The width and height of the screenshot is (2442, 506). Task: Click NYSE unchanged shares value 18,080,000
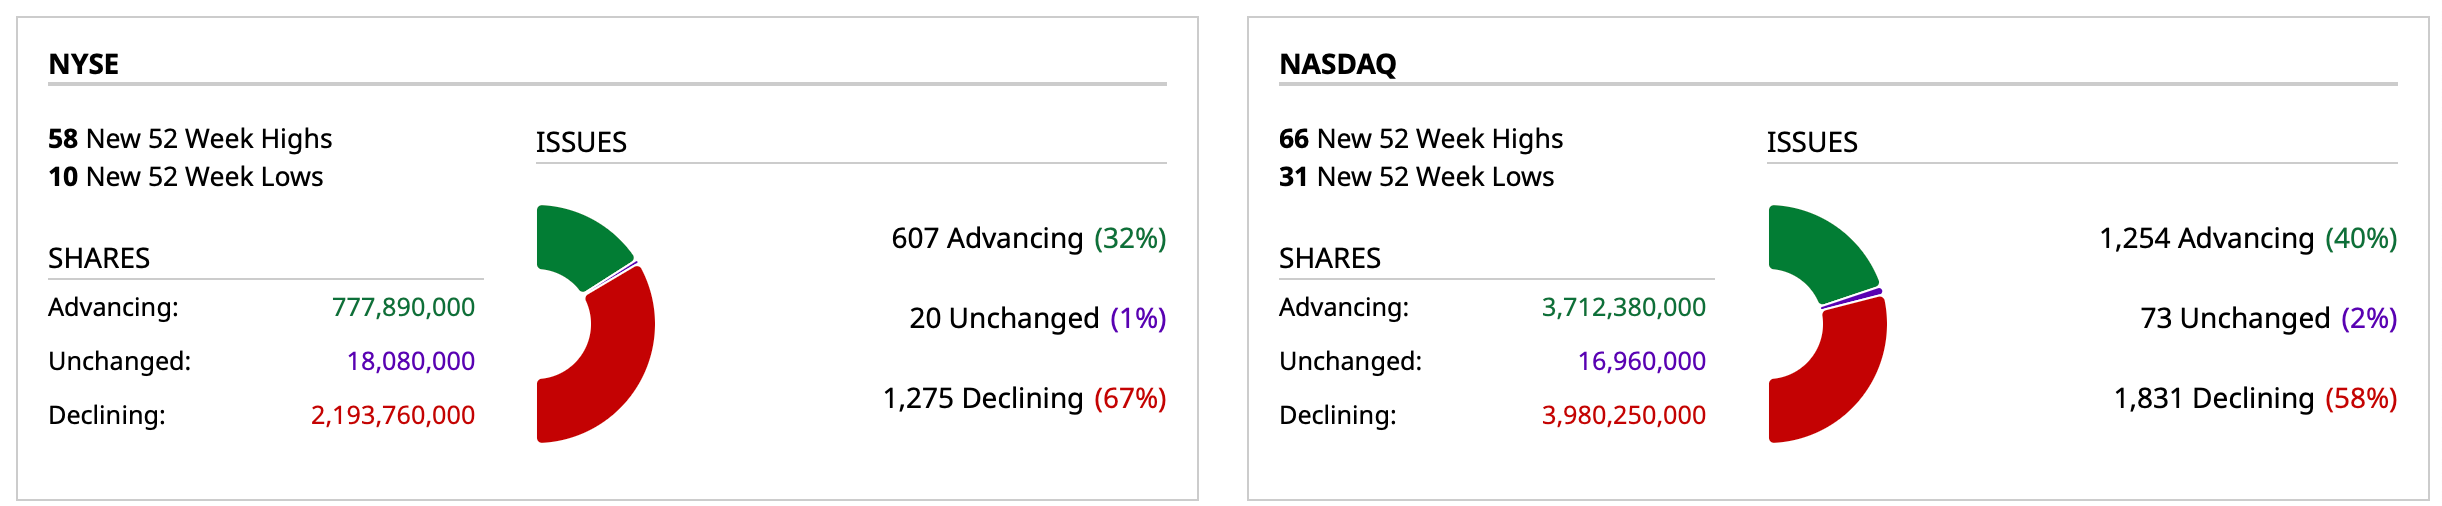point(411,361)
